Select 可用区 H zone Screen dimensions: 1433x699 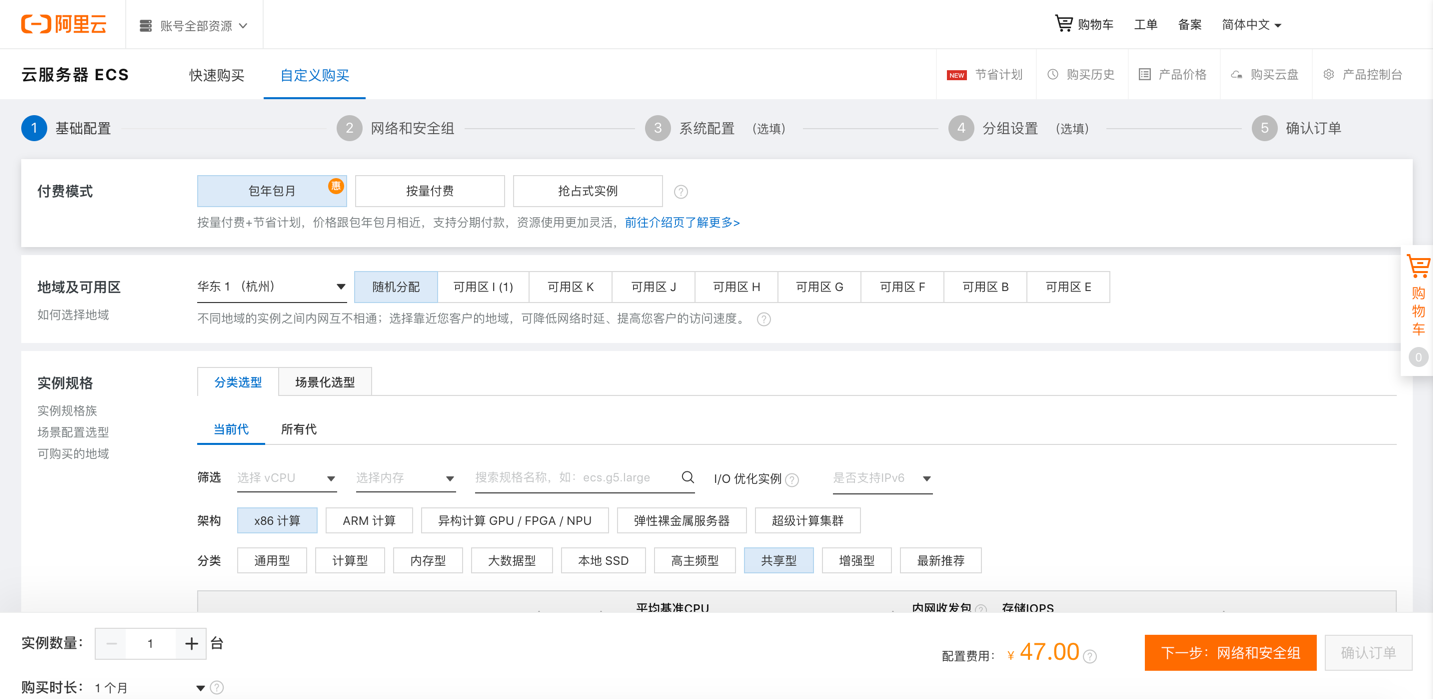coord(737,287)
